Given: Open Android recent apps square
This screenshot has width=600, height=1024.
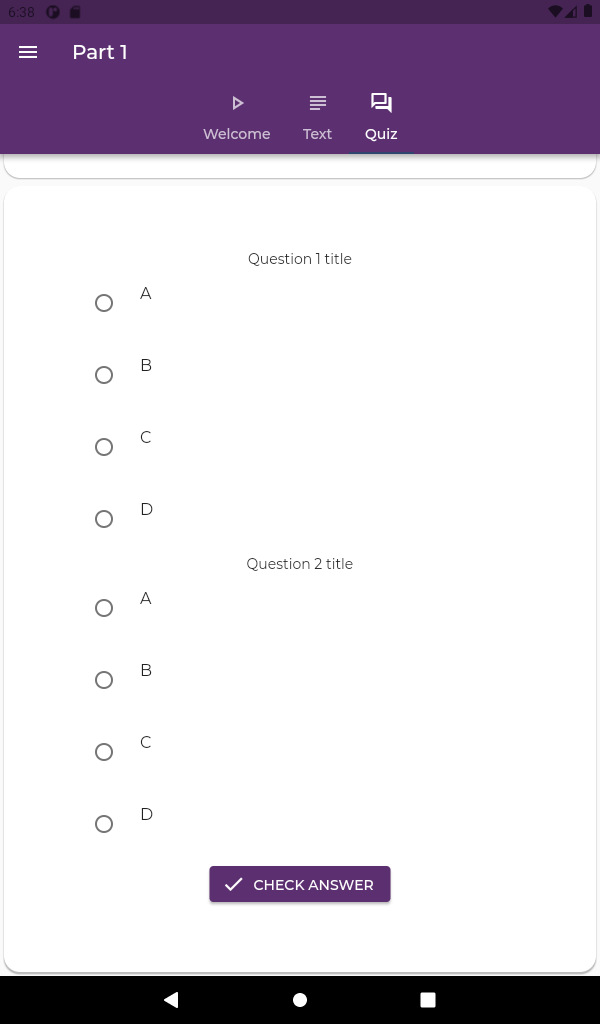Looking at the screenshot, I should (428, 999).
